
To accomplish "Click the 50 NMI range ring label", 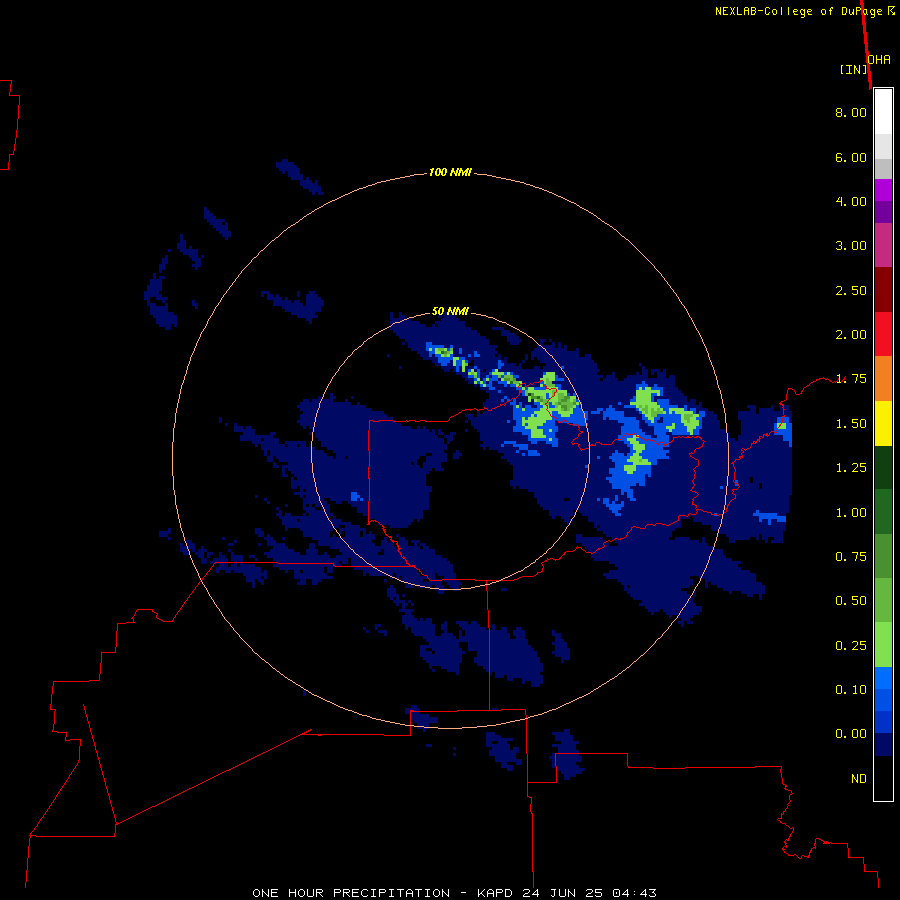I will pyautogui.click(x=450, y=311).
